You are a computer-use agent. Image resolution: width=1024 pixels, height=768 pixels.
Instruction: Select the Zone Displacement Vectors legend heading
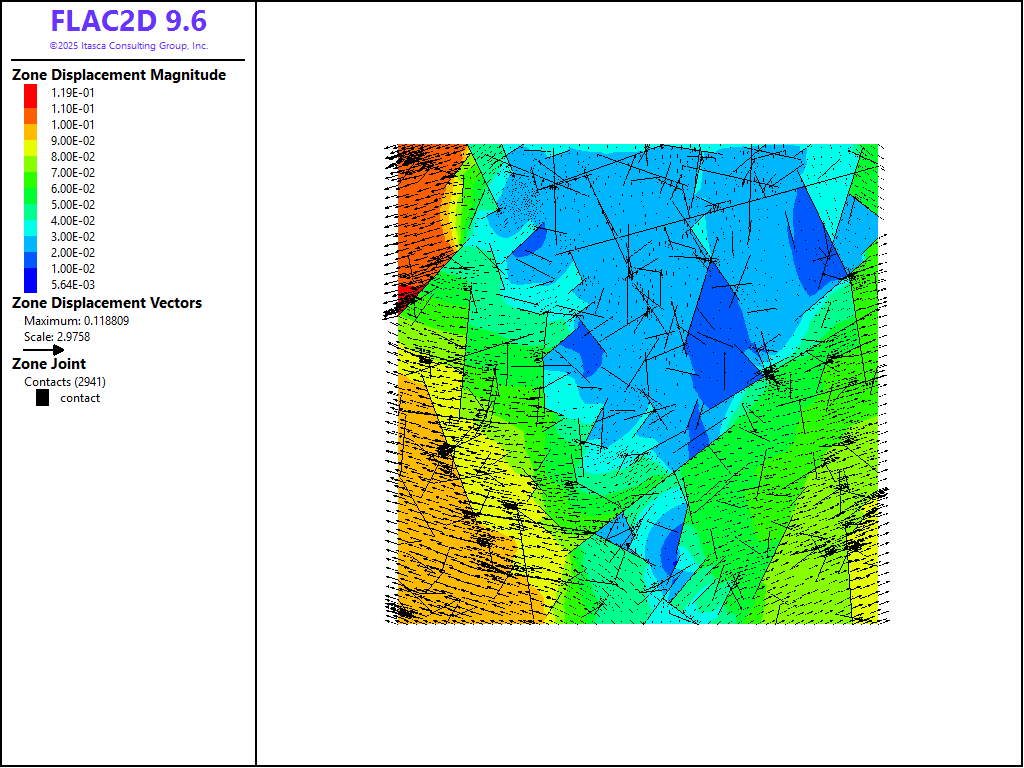106,303
